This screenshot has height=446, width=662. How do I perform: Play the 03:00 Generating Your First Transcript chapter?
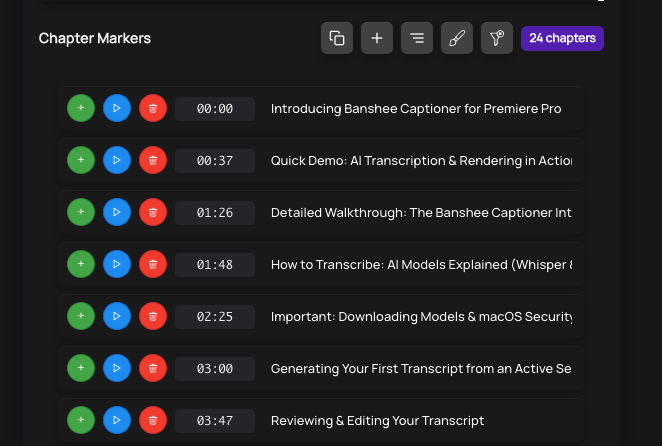tap(117, 368)
